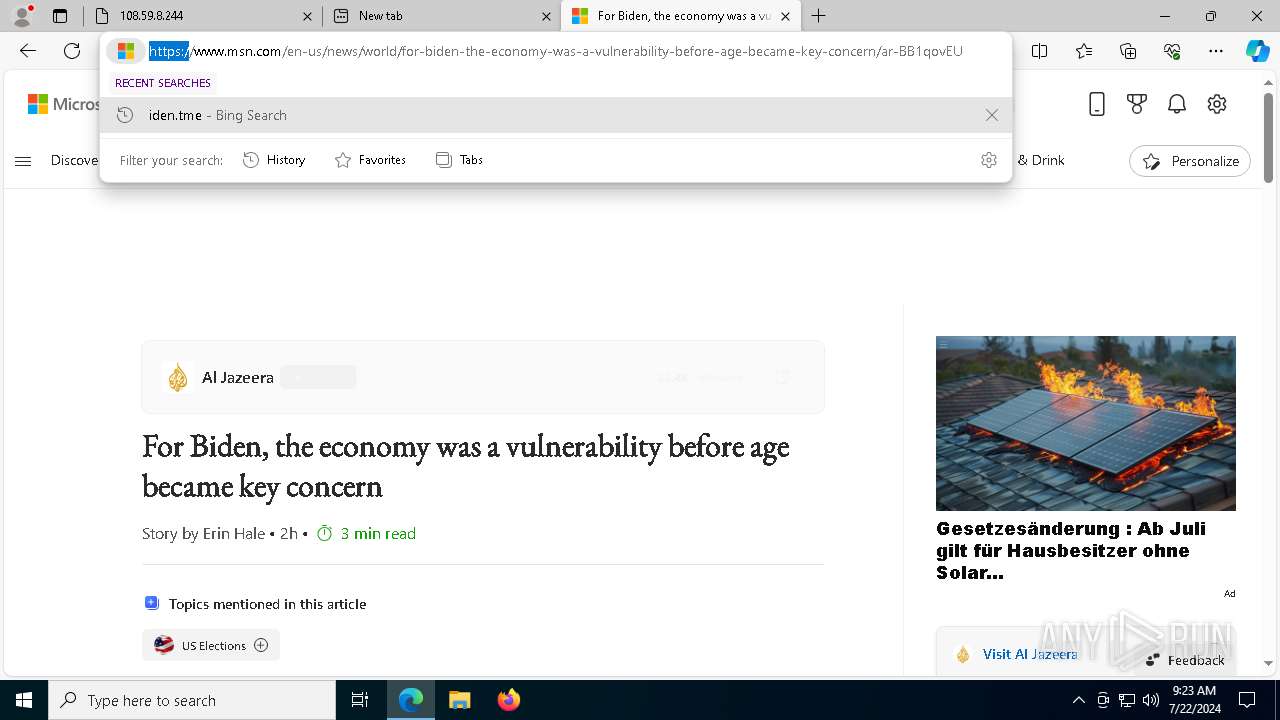Open Microsoft Edge taskbar icon

tap(411, 700)
